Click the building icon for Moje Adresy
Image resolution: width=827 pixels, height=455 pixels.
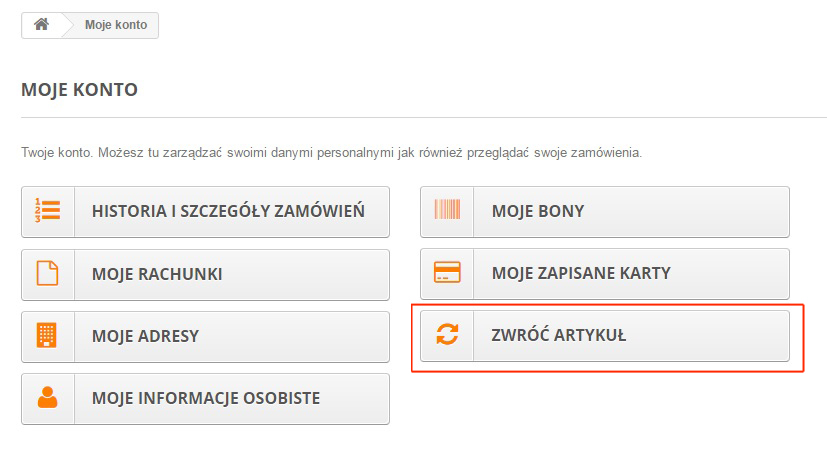[46, 335]
